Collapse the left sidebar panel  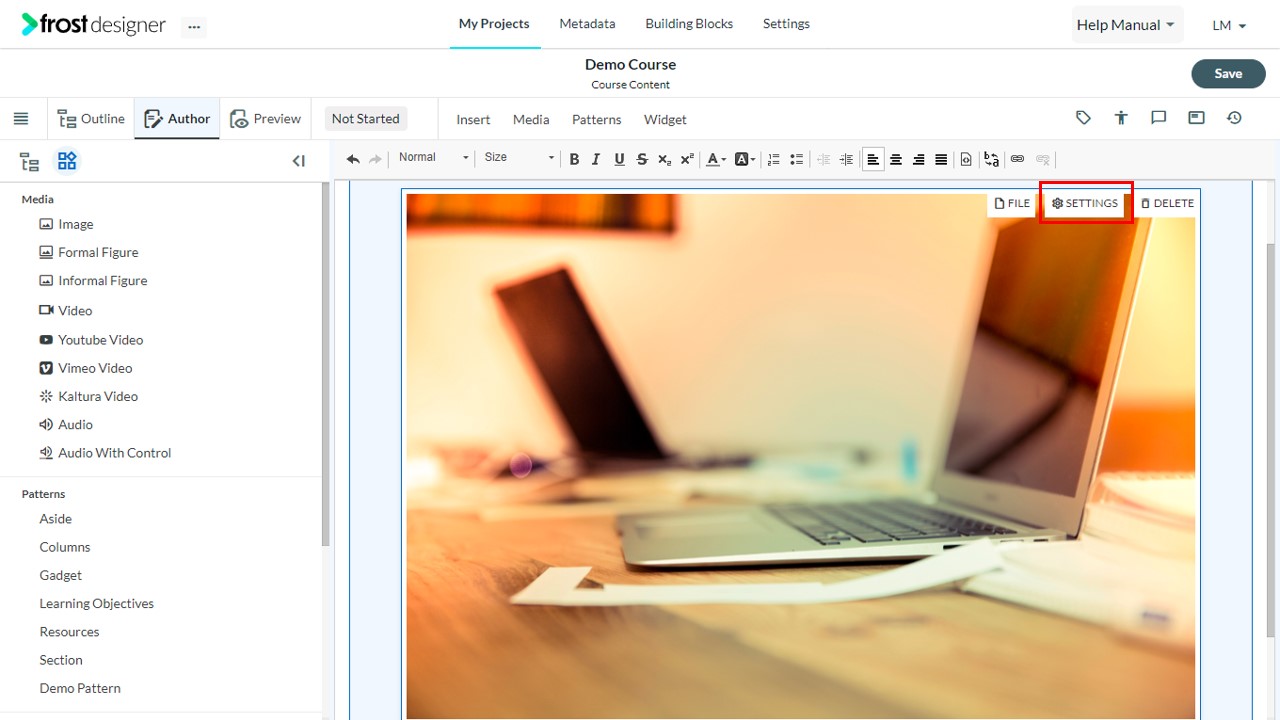coord(298,161)
